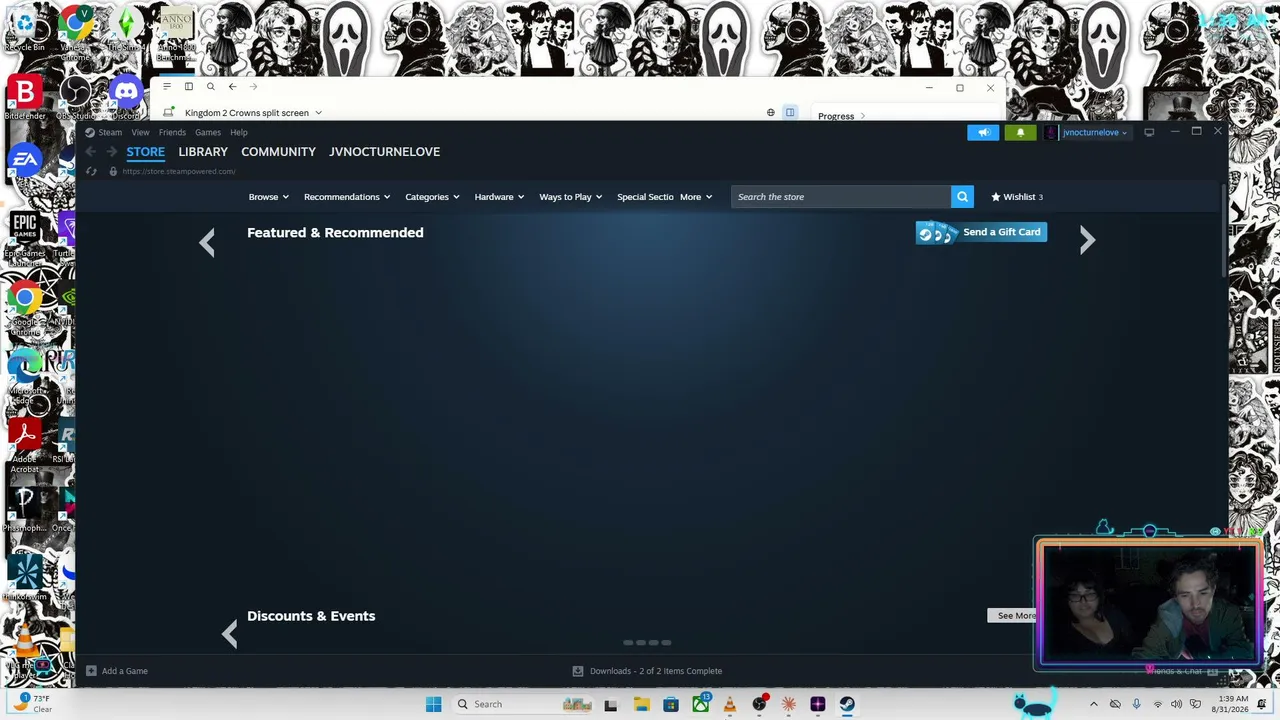The width and height of the screenshot is (1280, 720).
Task: Expand the More store menu
Action: (696, 197)
